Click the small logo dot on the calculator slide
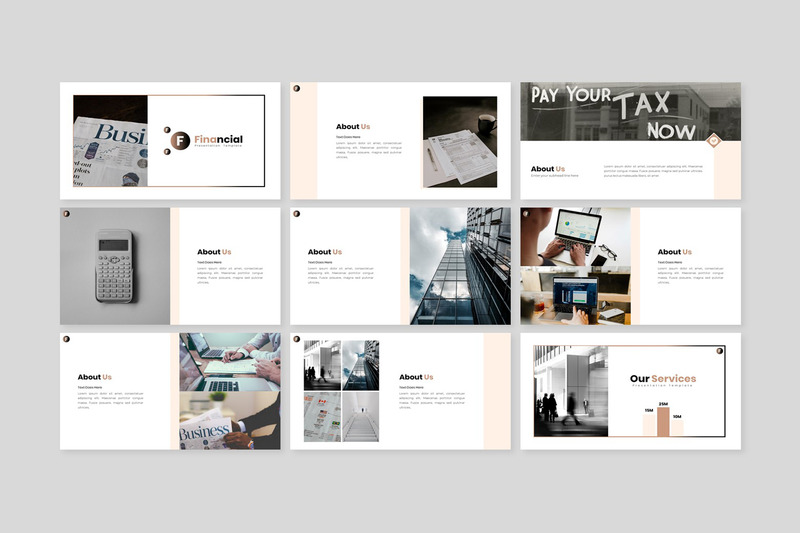This screenshot has width=800, height=533. click(66, 214)
